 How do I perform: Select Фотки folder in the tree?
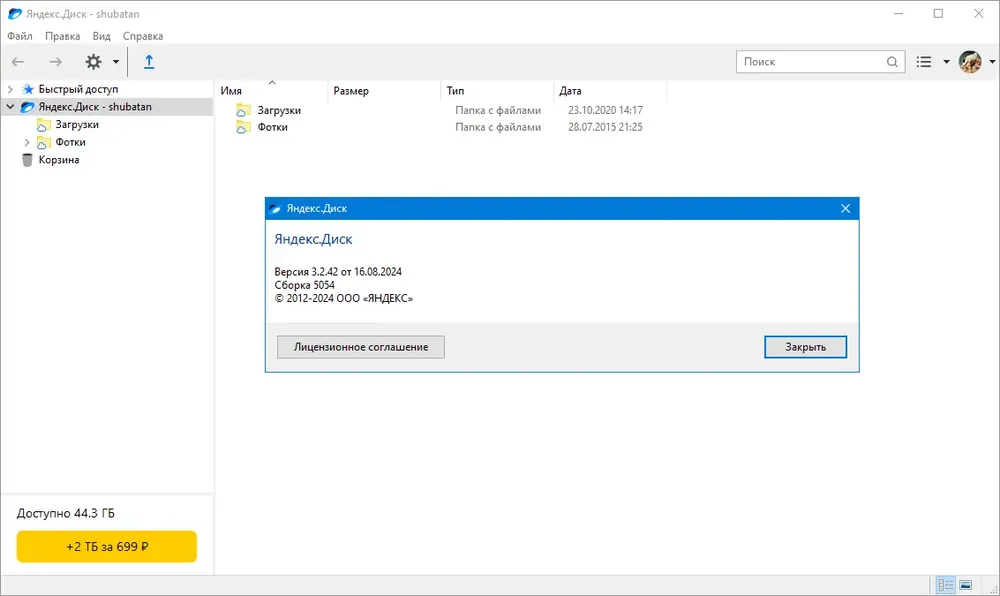(x=70, y=142)
